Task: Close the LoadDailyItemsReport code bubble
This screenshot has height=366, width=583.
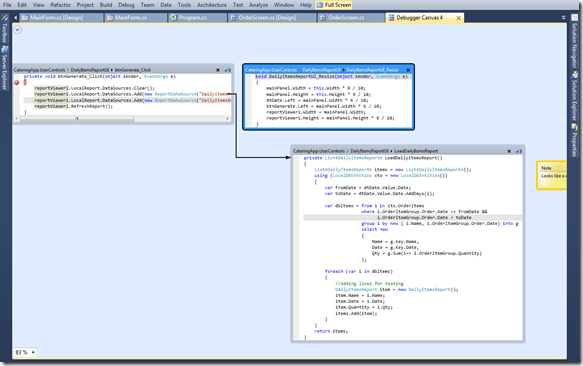Action: pos(509,151)
